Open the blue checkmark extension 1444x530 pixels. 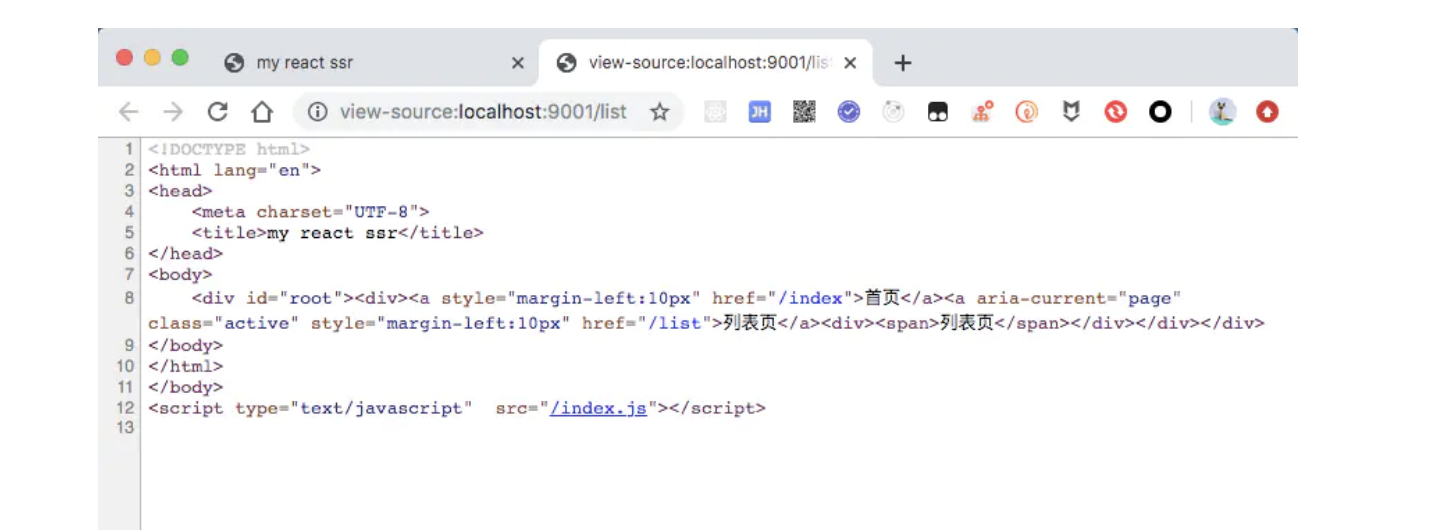click(849, 112)
